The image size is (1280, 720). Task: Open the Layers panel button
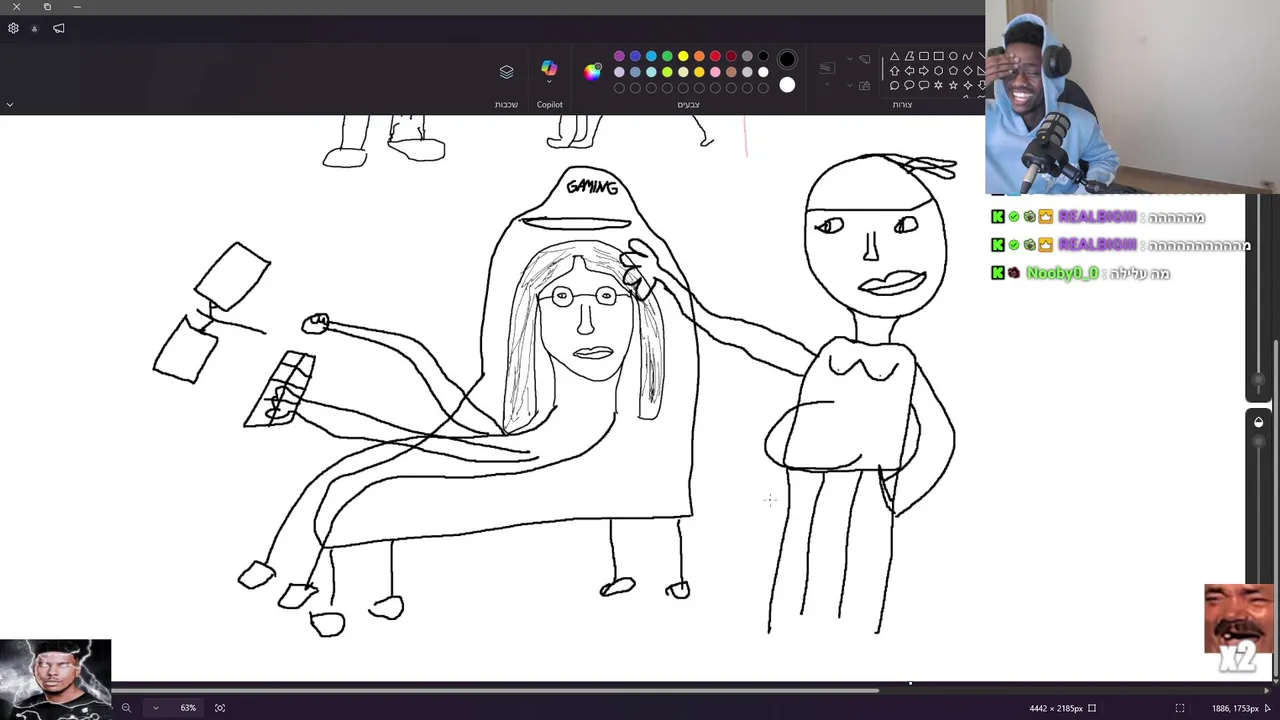(506, 71)
